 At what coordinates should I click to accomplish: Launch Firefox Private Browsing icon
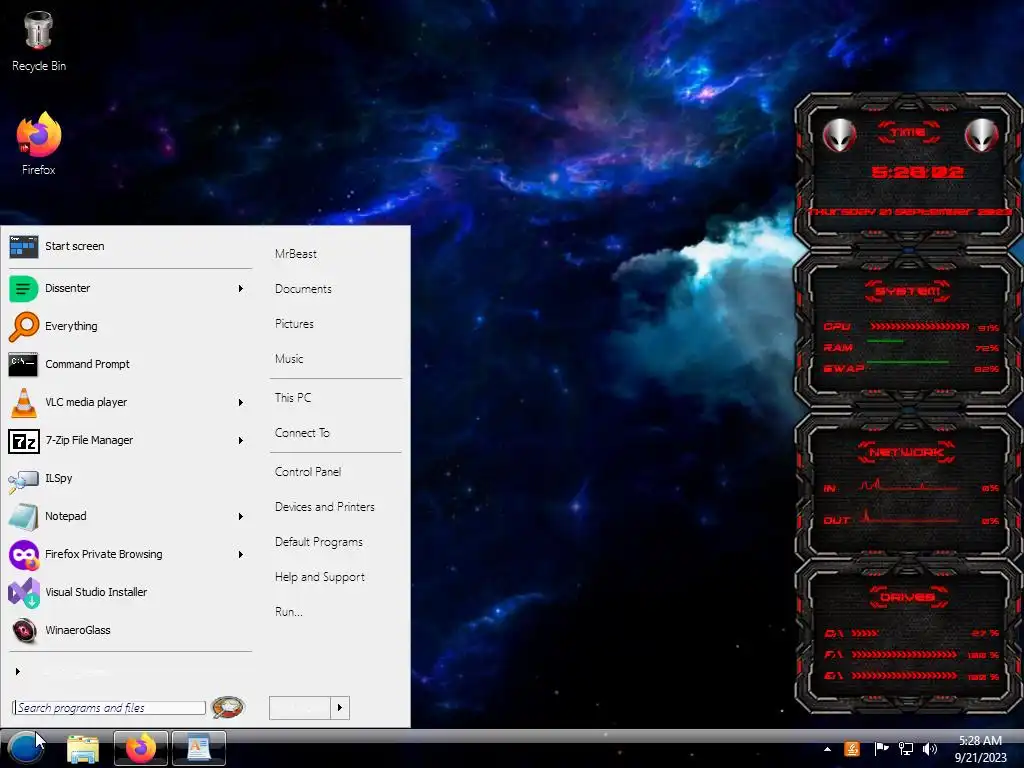click(24, 554)
